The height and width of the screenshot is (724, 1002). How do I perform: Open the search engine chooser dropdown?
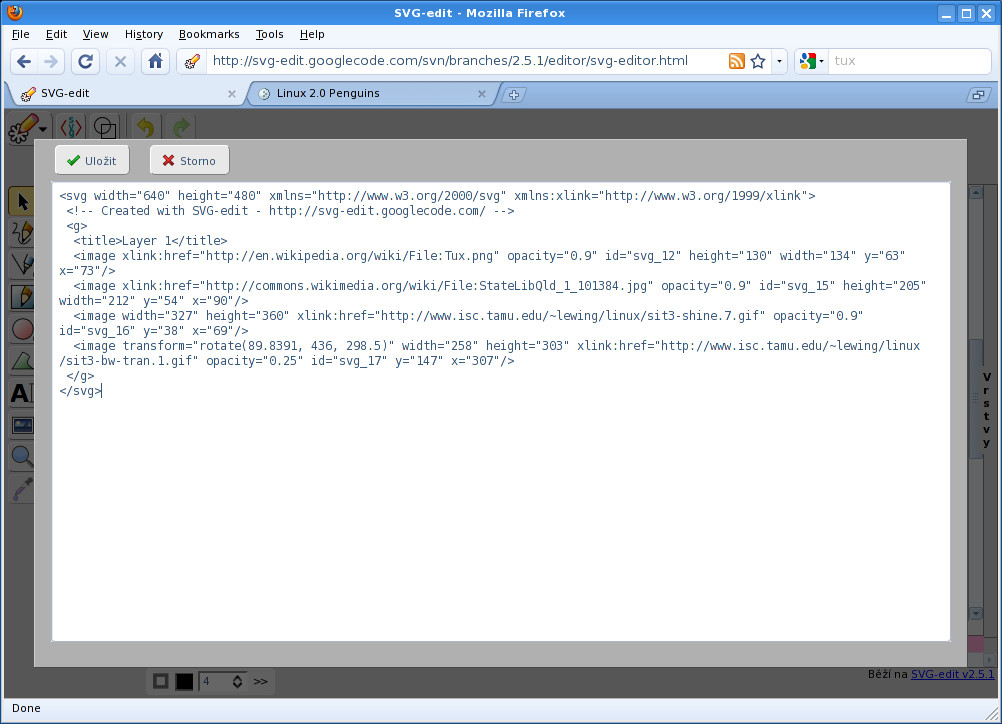[812, 61]
